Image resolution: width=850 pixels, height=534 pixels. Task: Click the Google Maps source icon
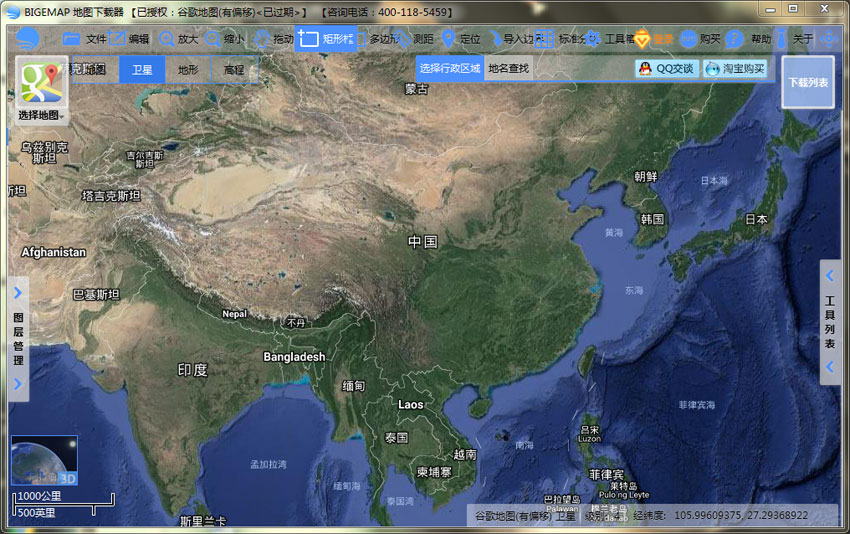[x=41, y=83]
